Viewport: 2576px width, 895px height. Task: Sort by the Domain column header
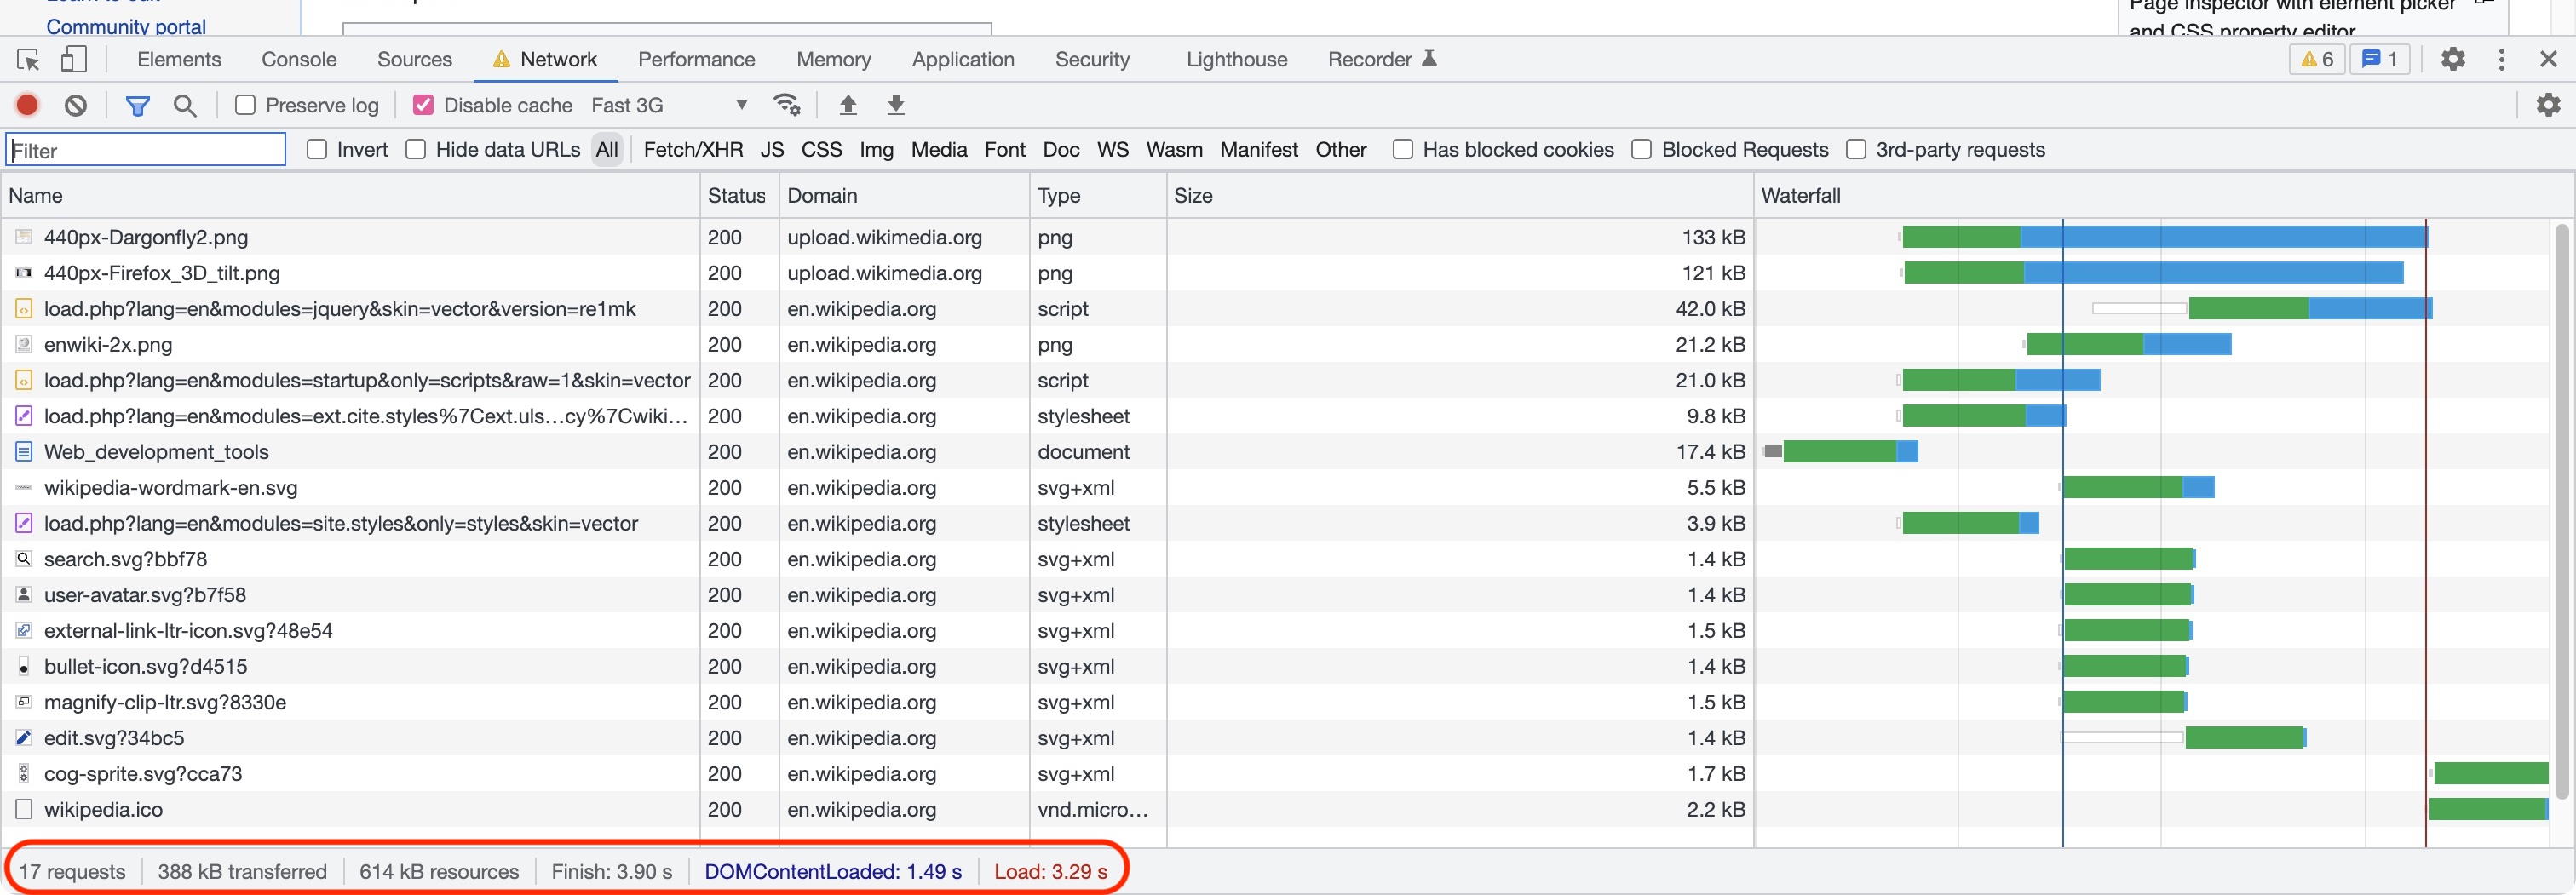coord(904,196)
